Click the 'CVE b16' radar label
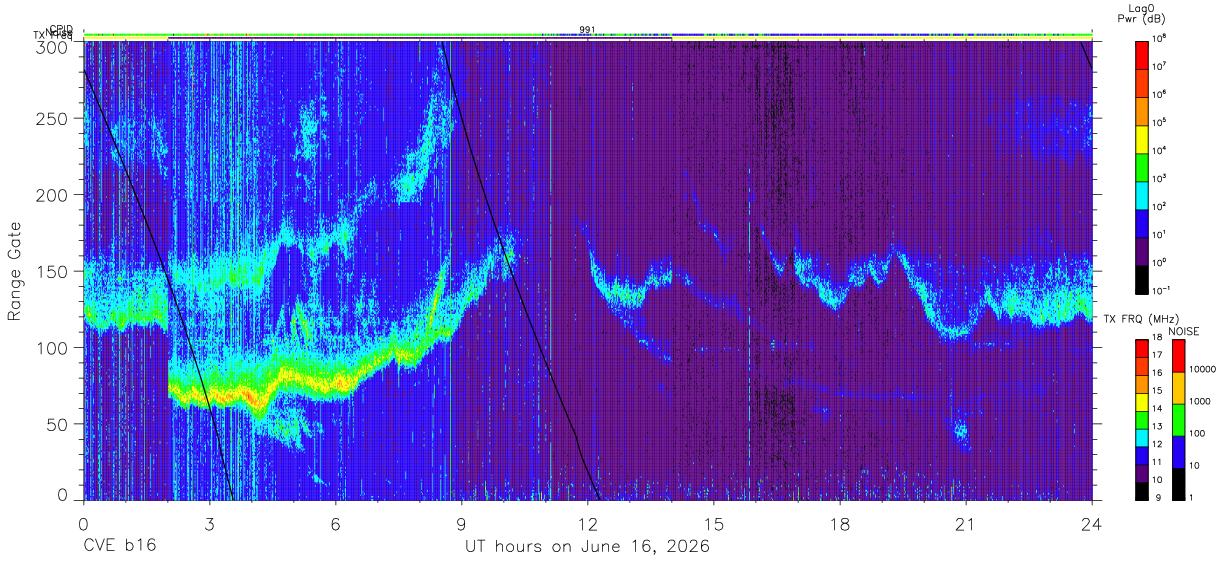Screen dimensions: 1228x567 click(x=119, y=547)
